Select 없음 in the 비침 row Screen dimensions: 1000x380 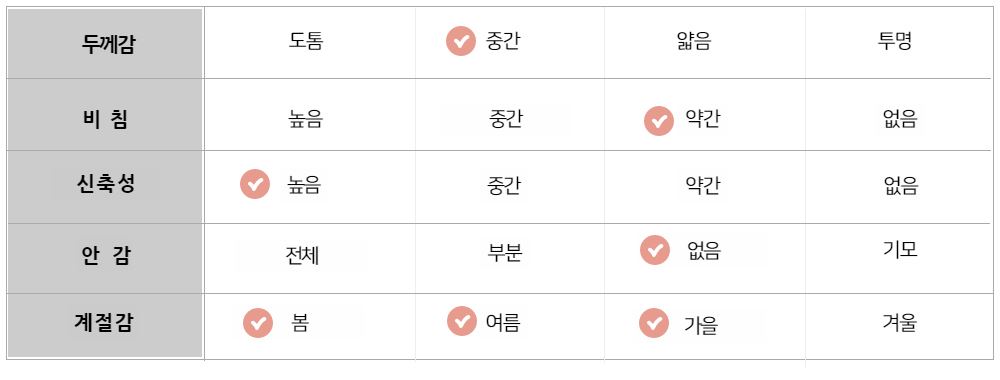click(x=900, y=119)
